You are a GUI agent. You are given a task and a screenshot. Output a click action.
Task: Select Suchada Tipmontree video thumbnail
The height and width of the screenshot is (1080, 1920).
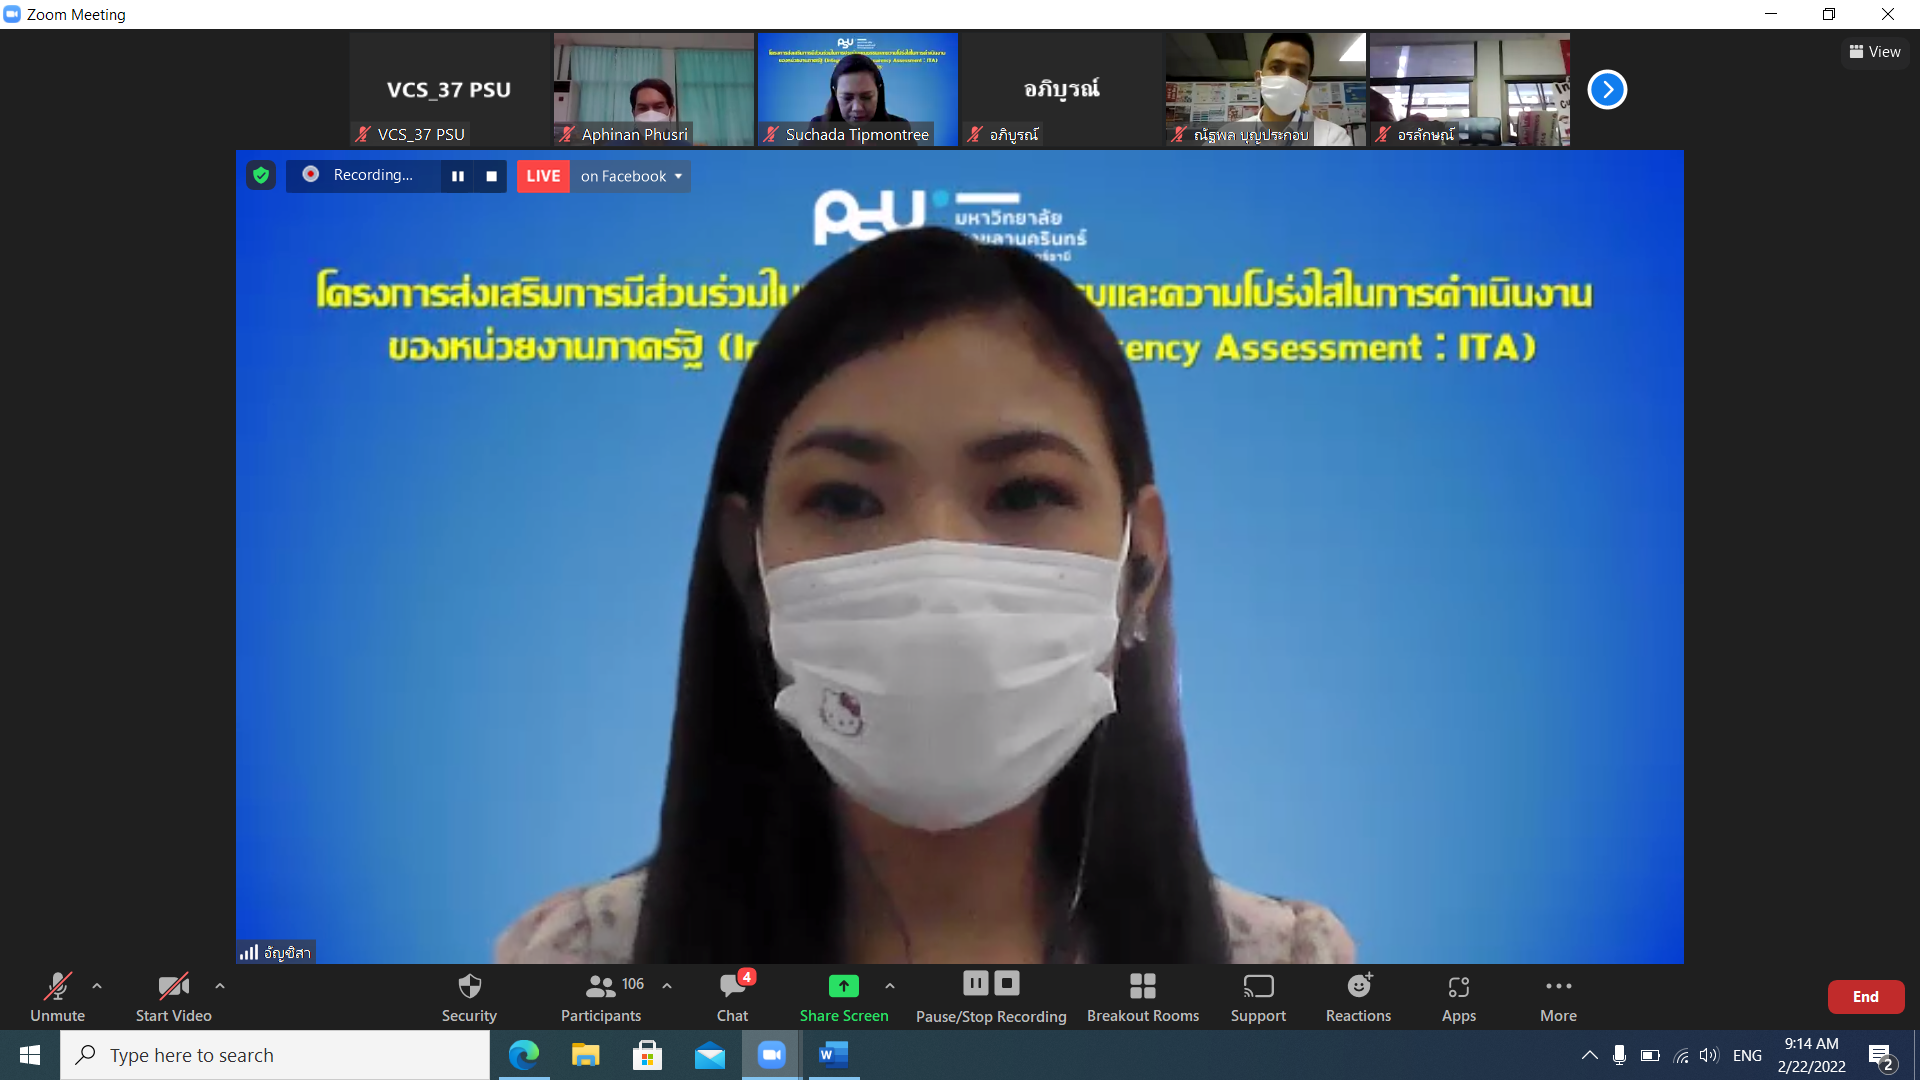(x=858, y=90)
